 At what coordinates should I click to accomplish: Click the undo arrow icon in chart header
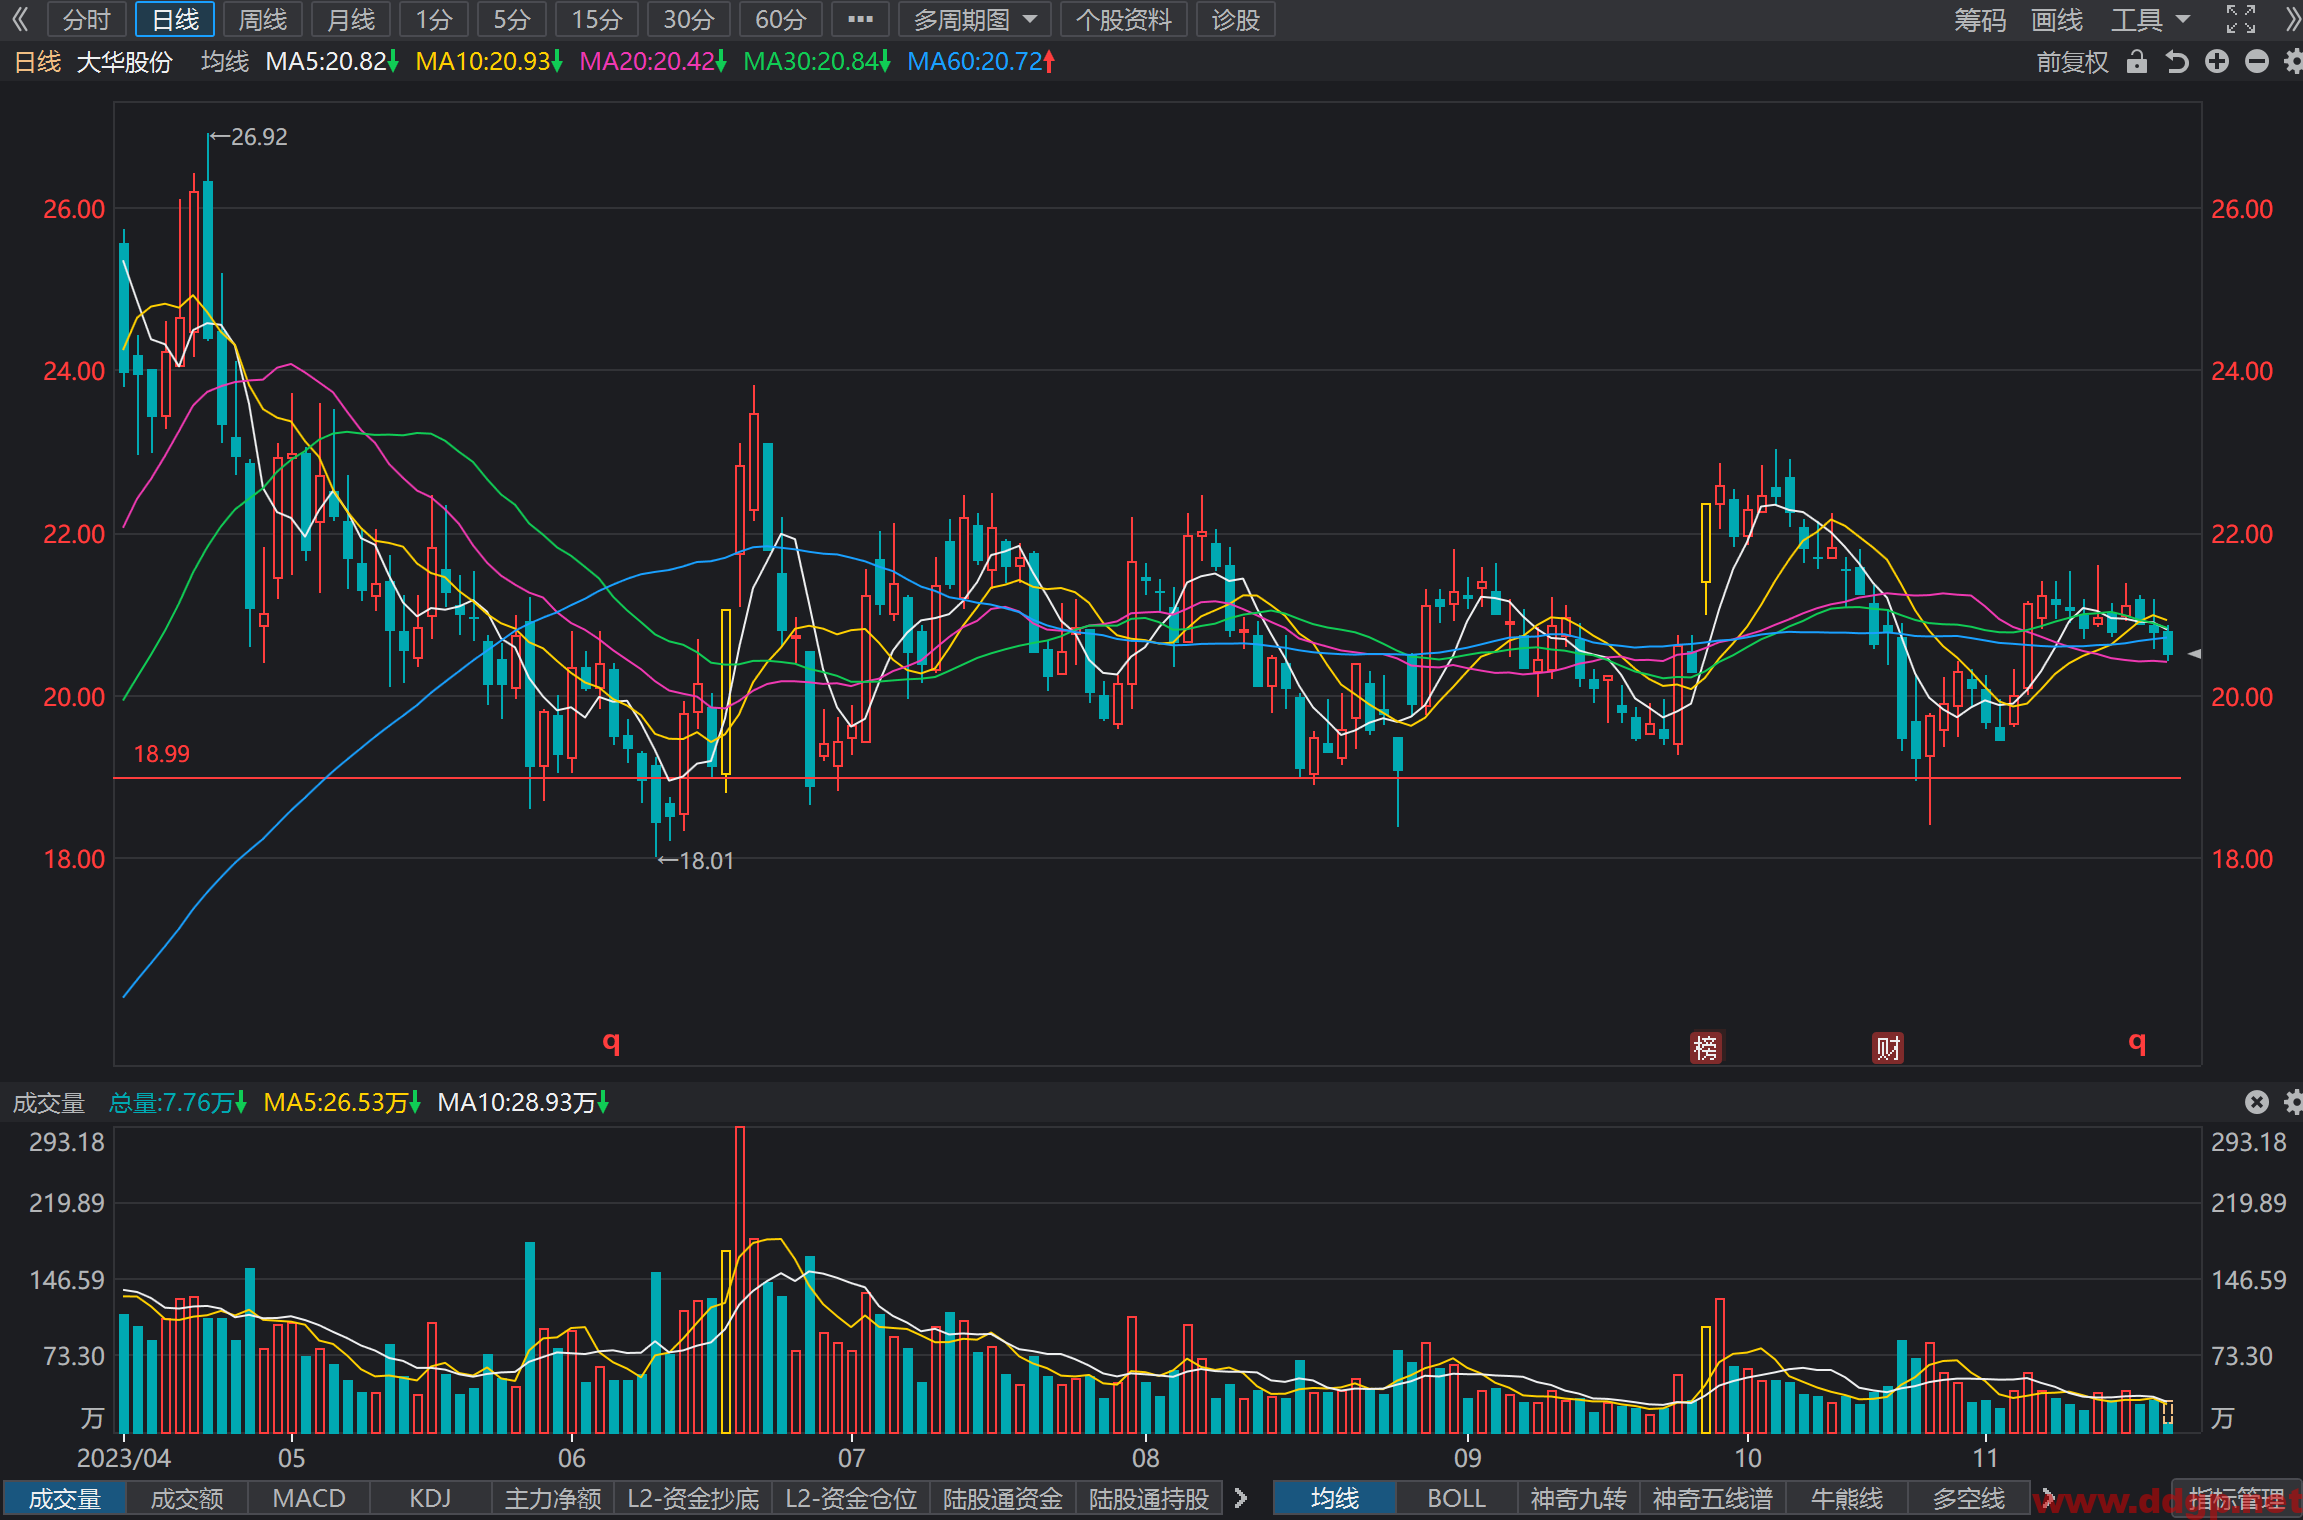(x=2177, y=62)
